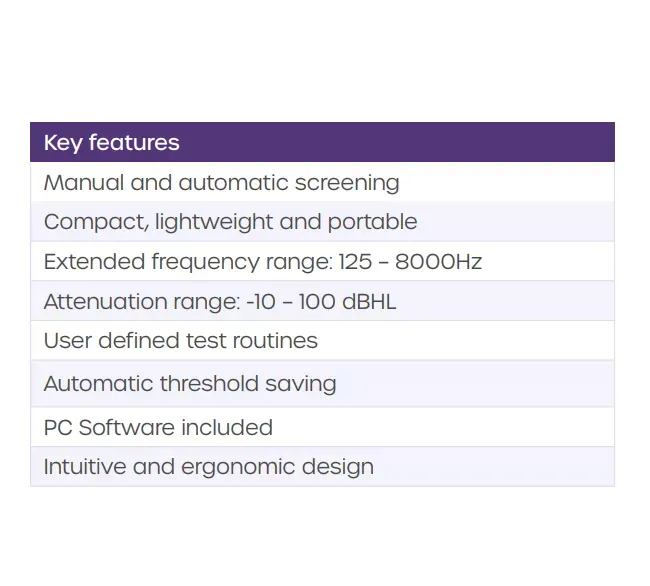Click the "125 – 8000Hz" frequency value

click(411, 262)
